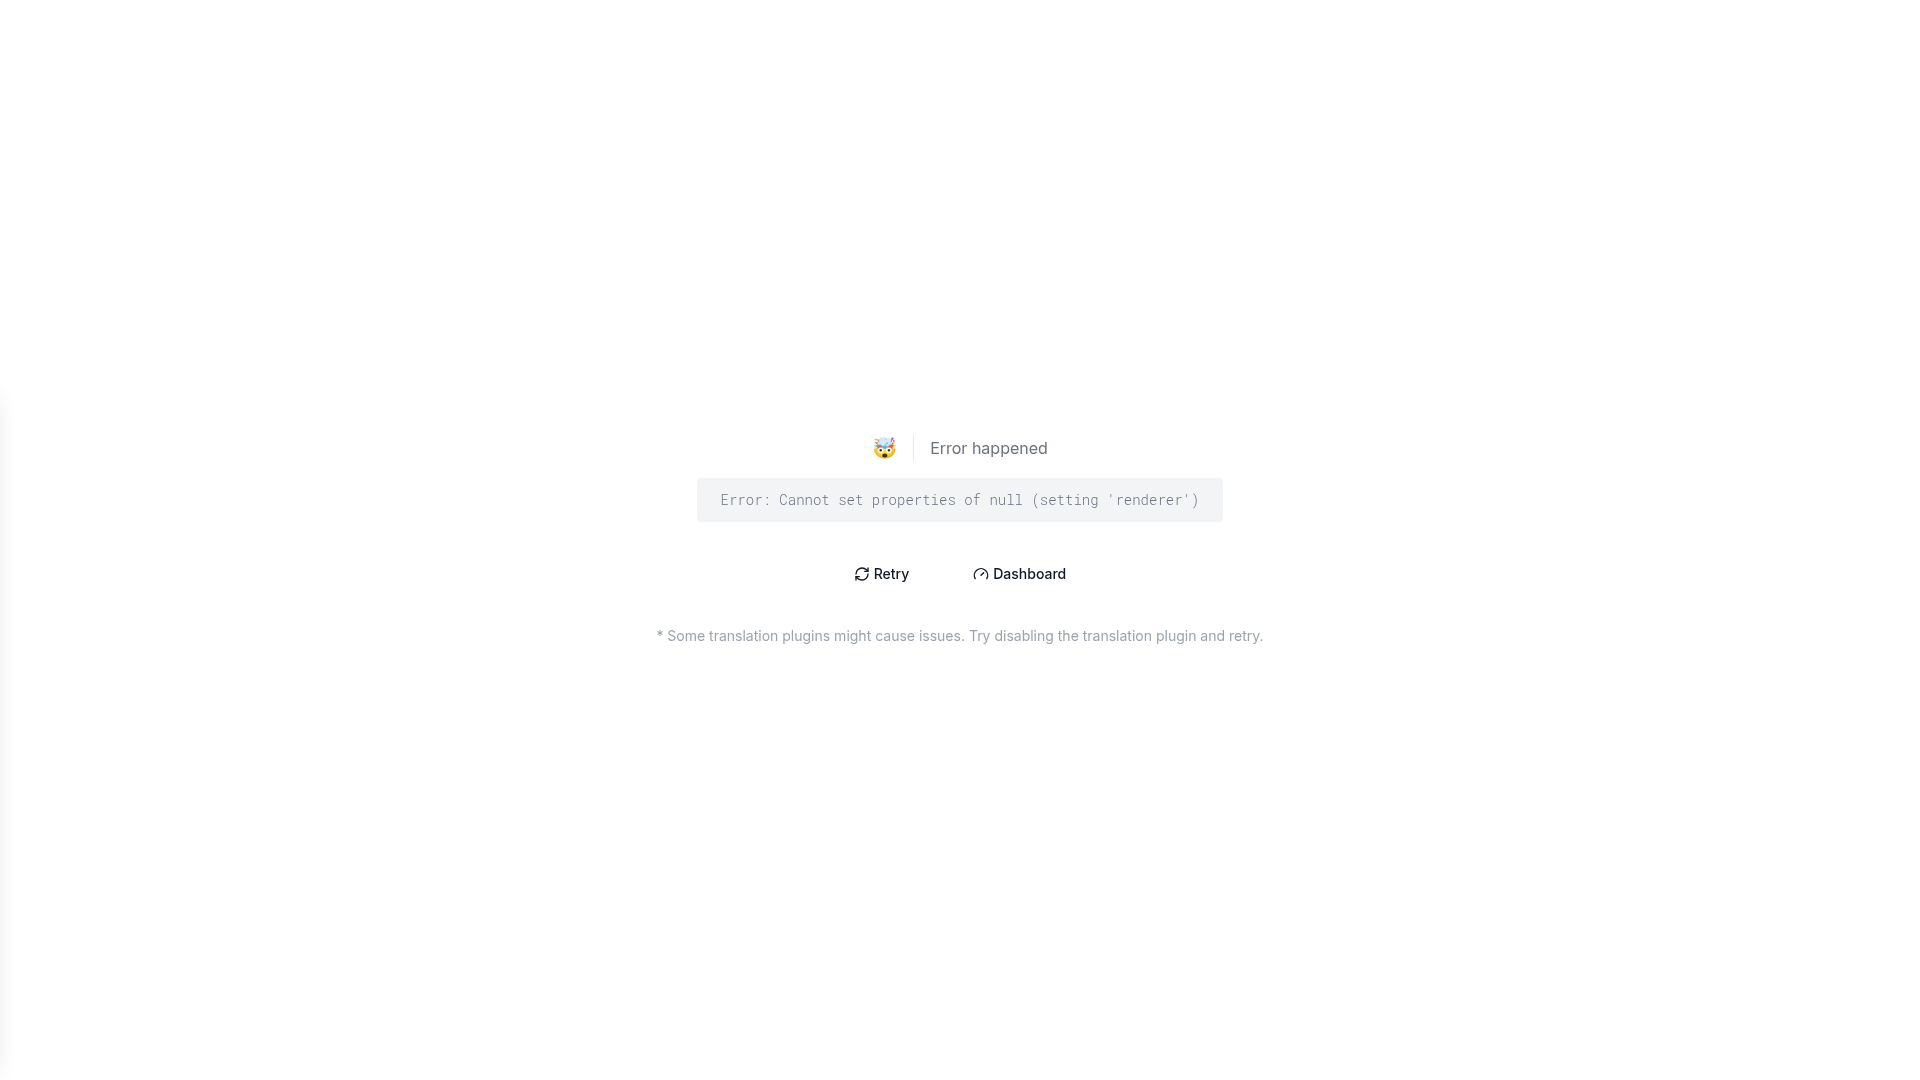Select the Retry button label
Image resolution: width=1920 pixels, height=1080 pixels.
point(891,574)
